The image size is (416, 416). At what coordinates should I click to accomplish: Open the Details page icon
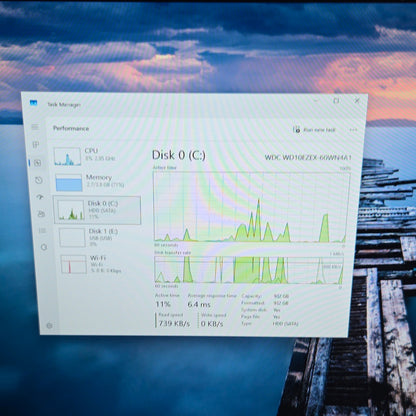point(42,231)
